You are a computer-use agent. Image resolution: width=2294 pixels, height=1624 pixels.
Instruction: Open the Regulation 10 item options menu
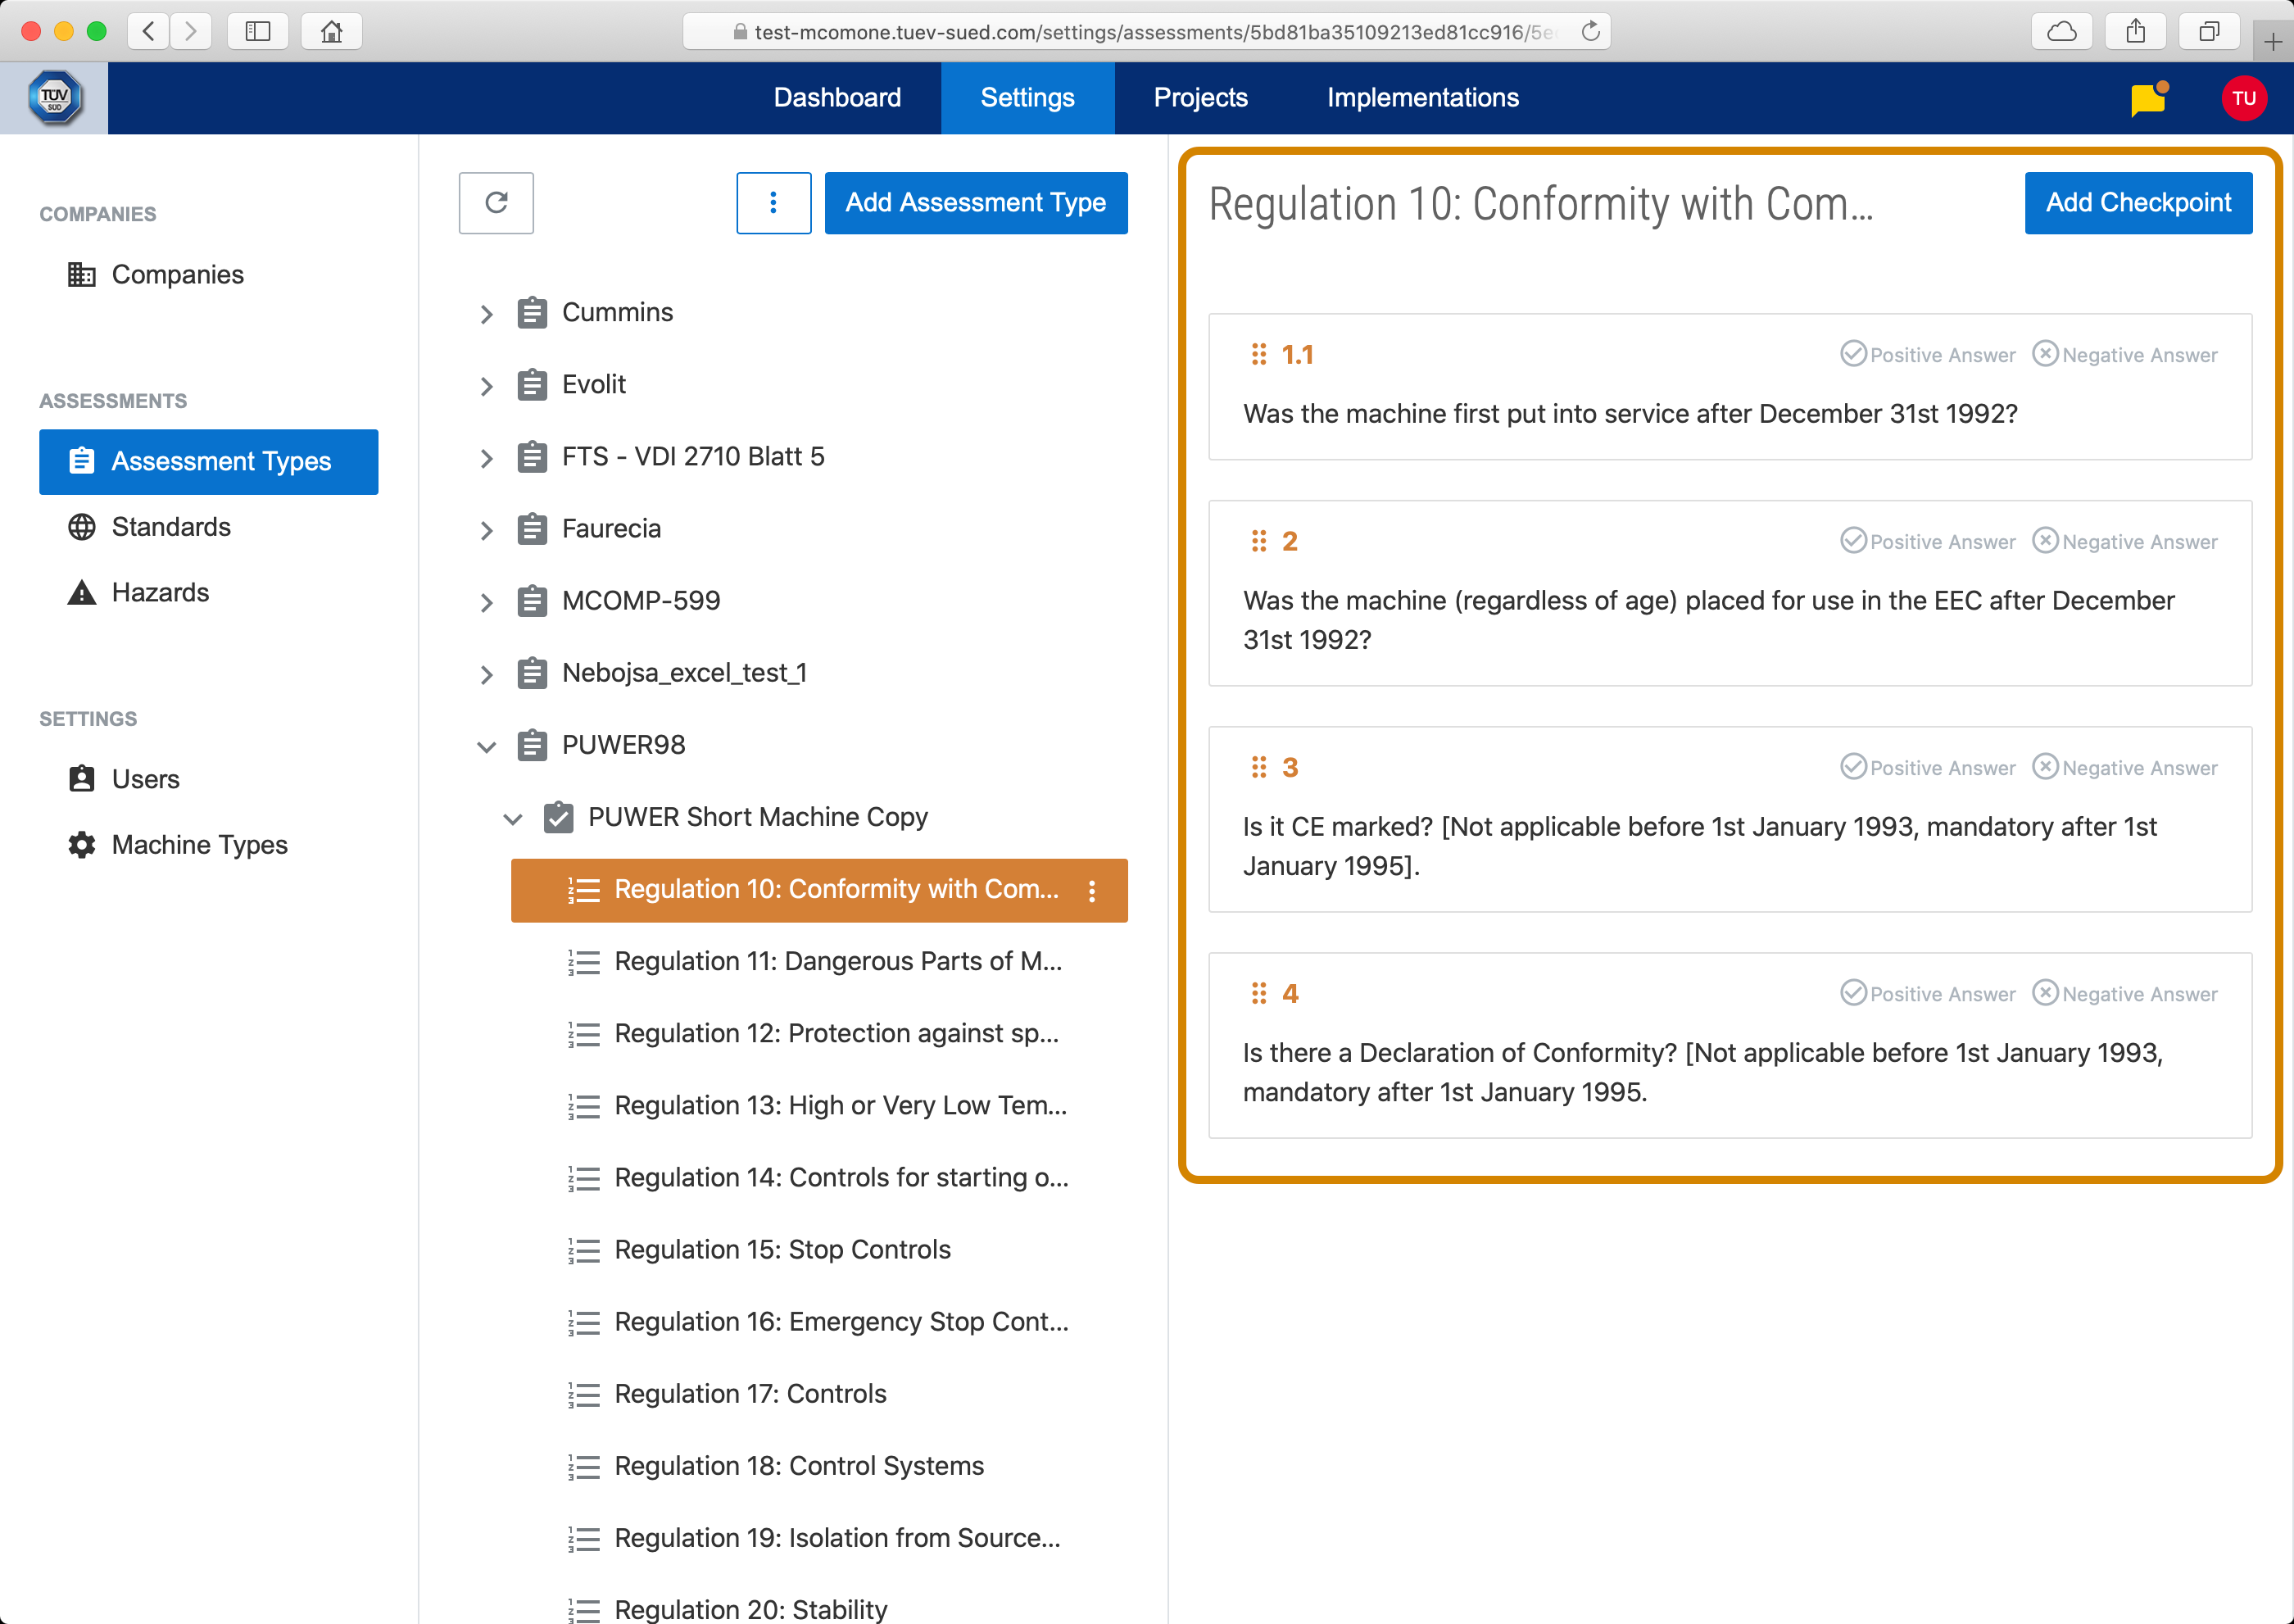coord(1092,890)
